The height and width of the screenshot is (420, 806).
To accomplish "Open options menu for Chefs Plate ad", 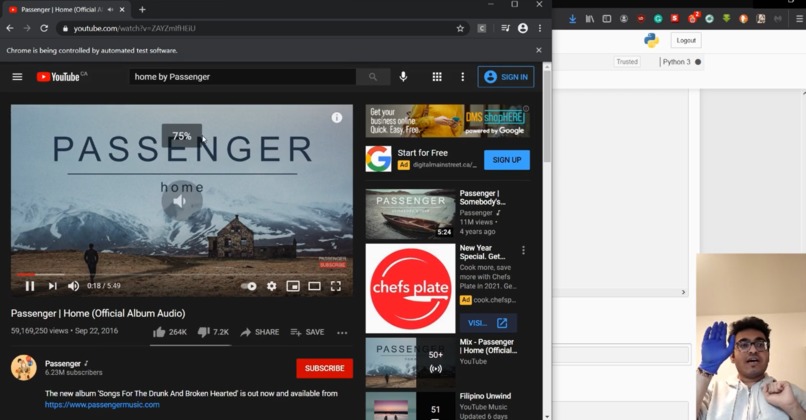I will click(523, 250).
